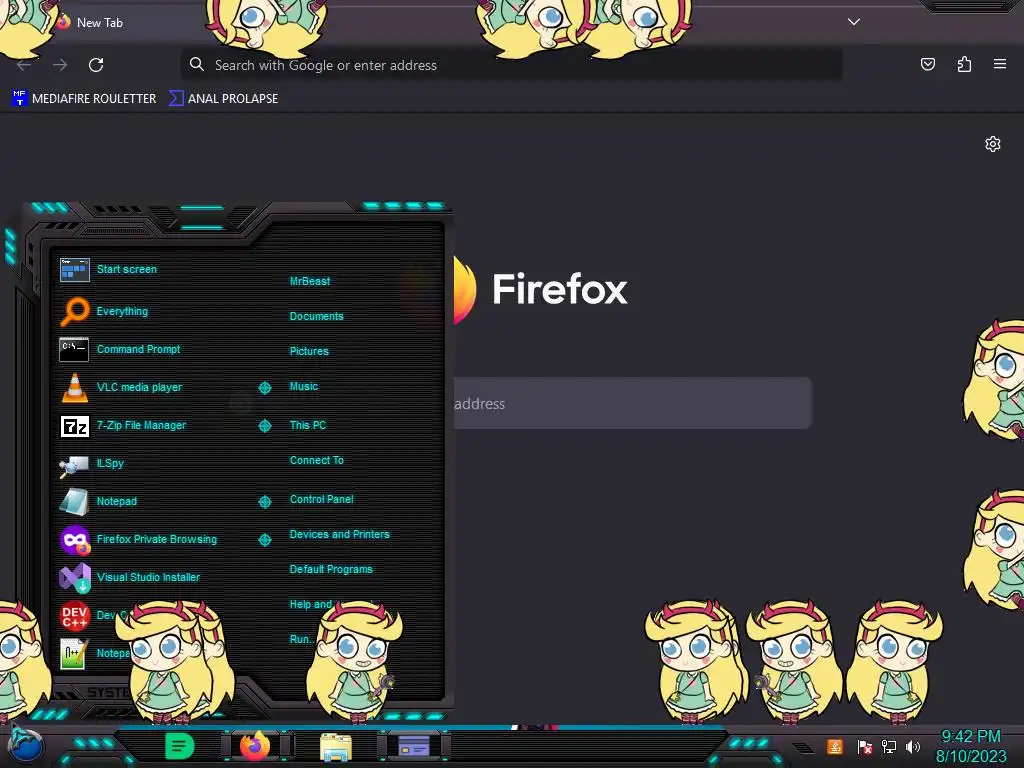1024x768 pixels.
Task: Switch to the New Tab tab
Action: (99, 22)
